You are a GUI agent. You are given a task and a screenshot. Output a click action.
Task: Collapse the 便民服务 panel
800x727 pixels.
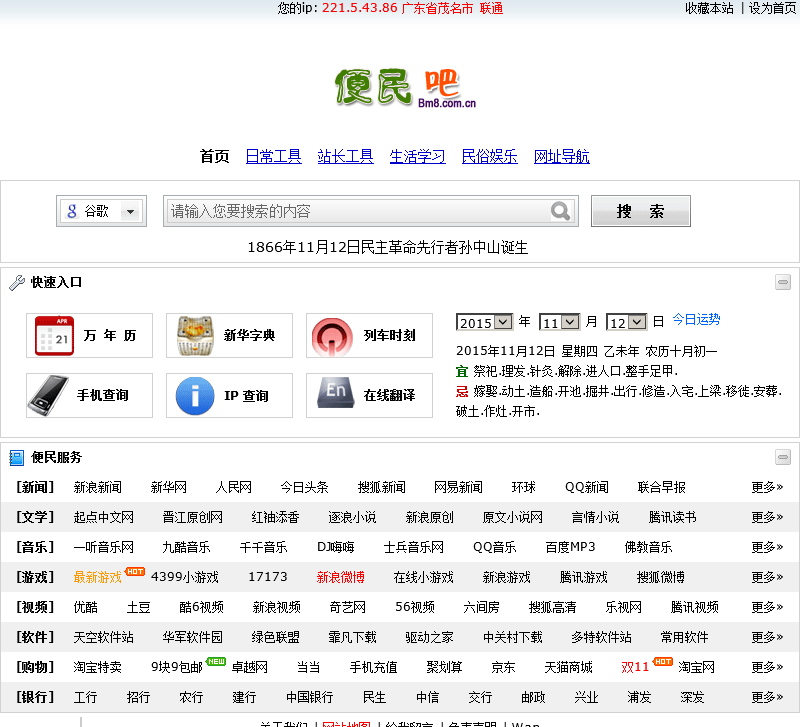click(783, 457)
